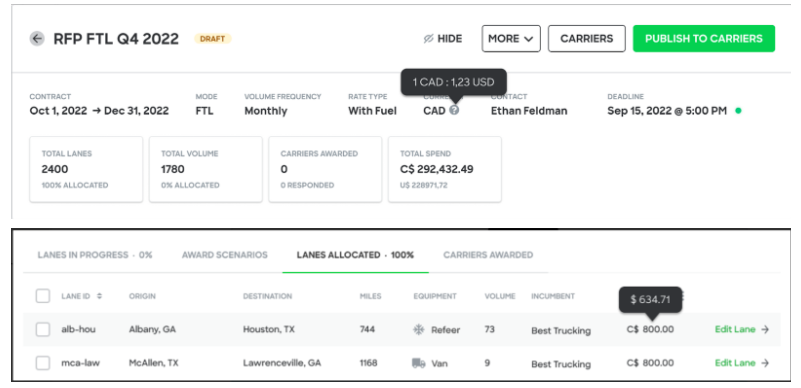Image resolution: width=801 pixels, height=388 pixels.
Task: Click the Equipment column header
Action: (x=435, y=296)
